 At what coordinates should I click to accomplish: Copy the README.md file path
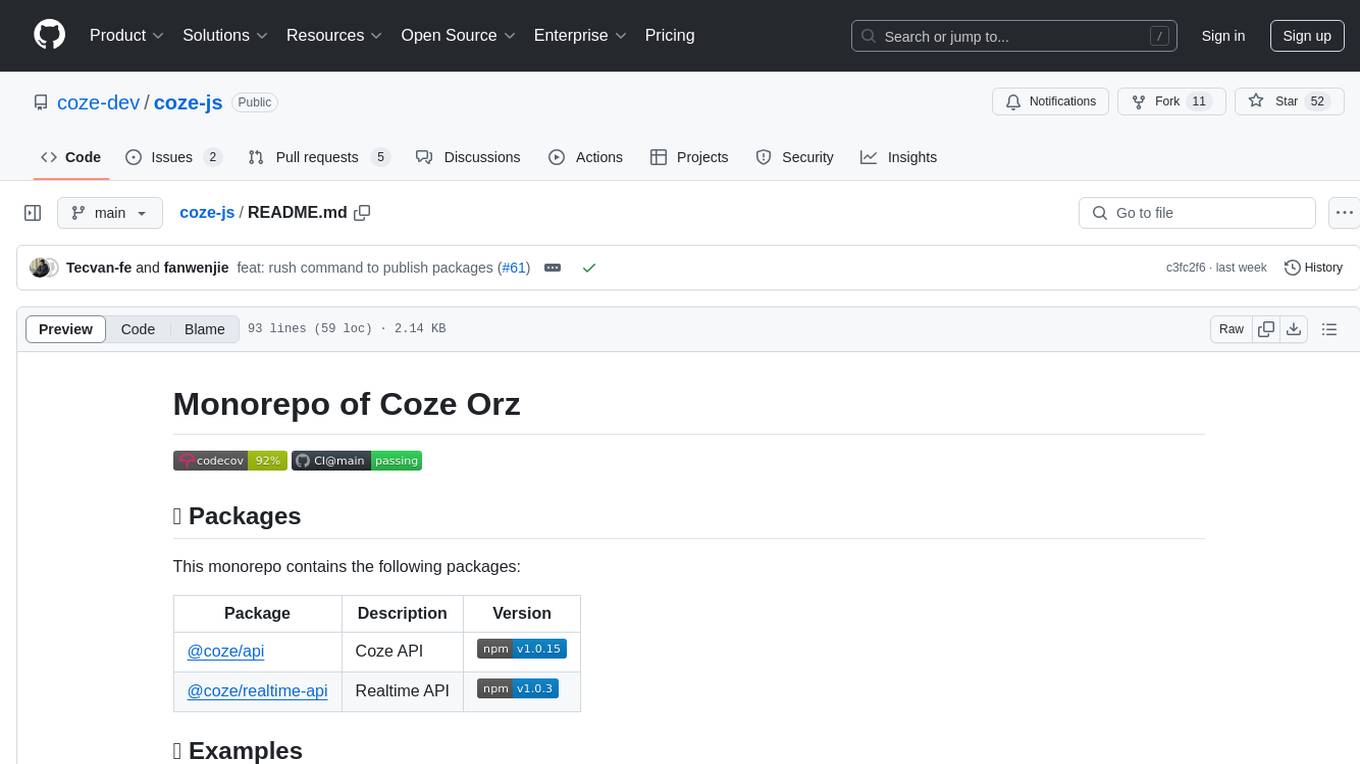click(362, 213)
